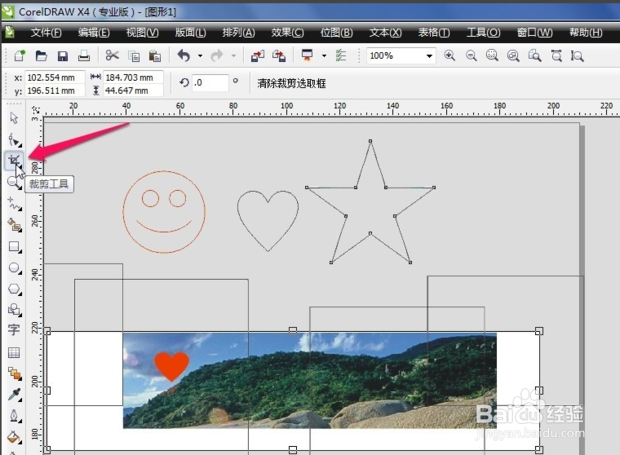Select the Table tool
Viewport: 620px width, 455px height.
[x=14, y=352]
